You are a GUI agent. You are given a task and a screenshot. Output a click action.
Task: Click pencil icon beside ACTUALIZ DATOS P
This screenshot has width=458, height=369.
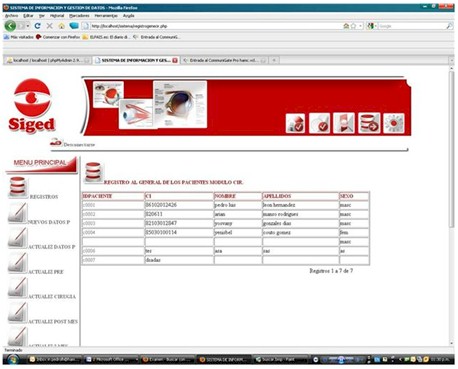[x=17, y=238]
